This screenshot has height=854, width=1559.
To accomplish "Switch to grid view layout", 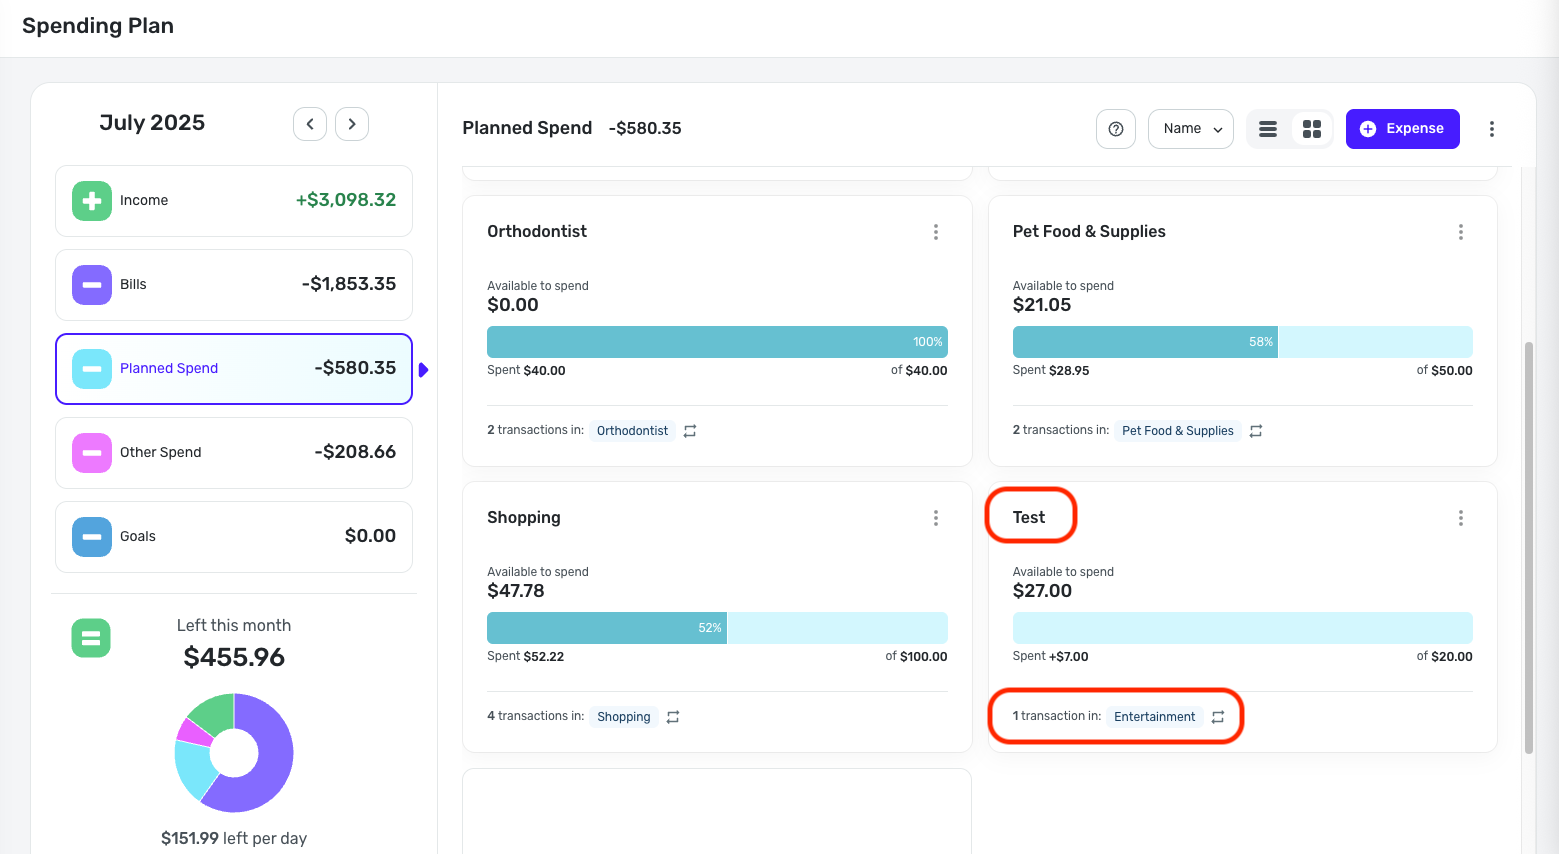I will point(1312,129).
